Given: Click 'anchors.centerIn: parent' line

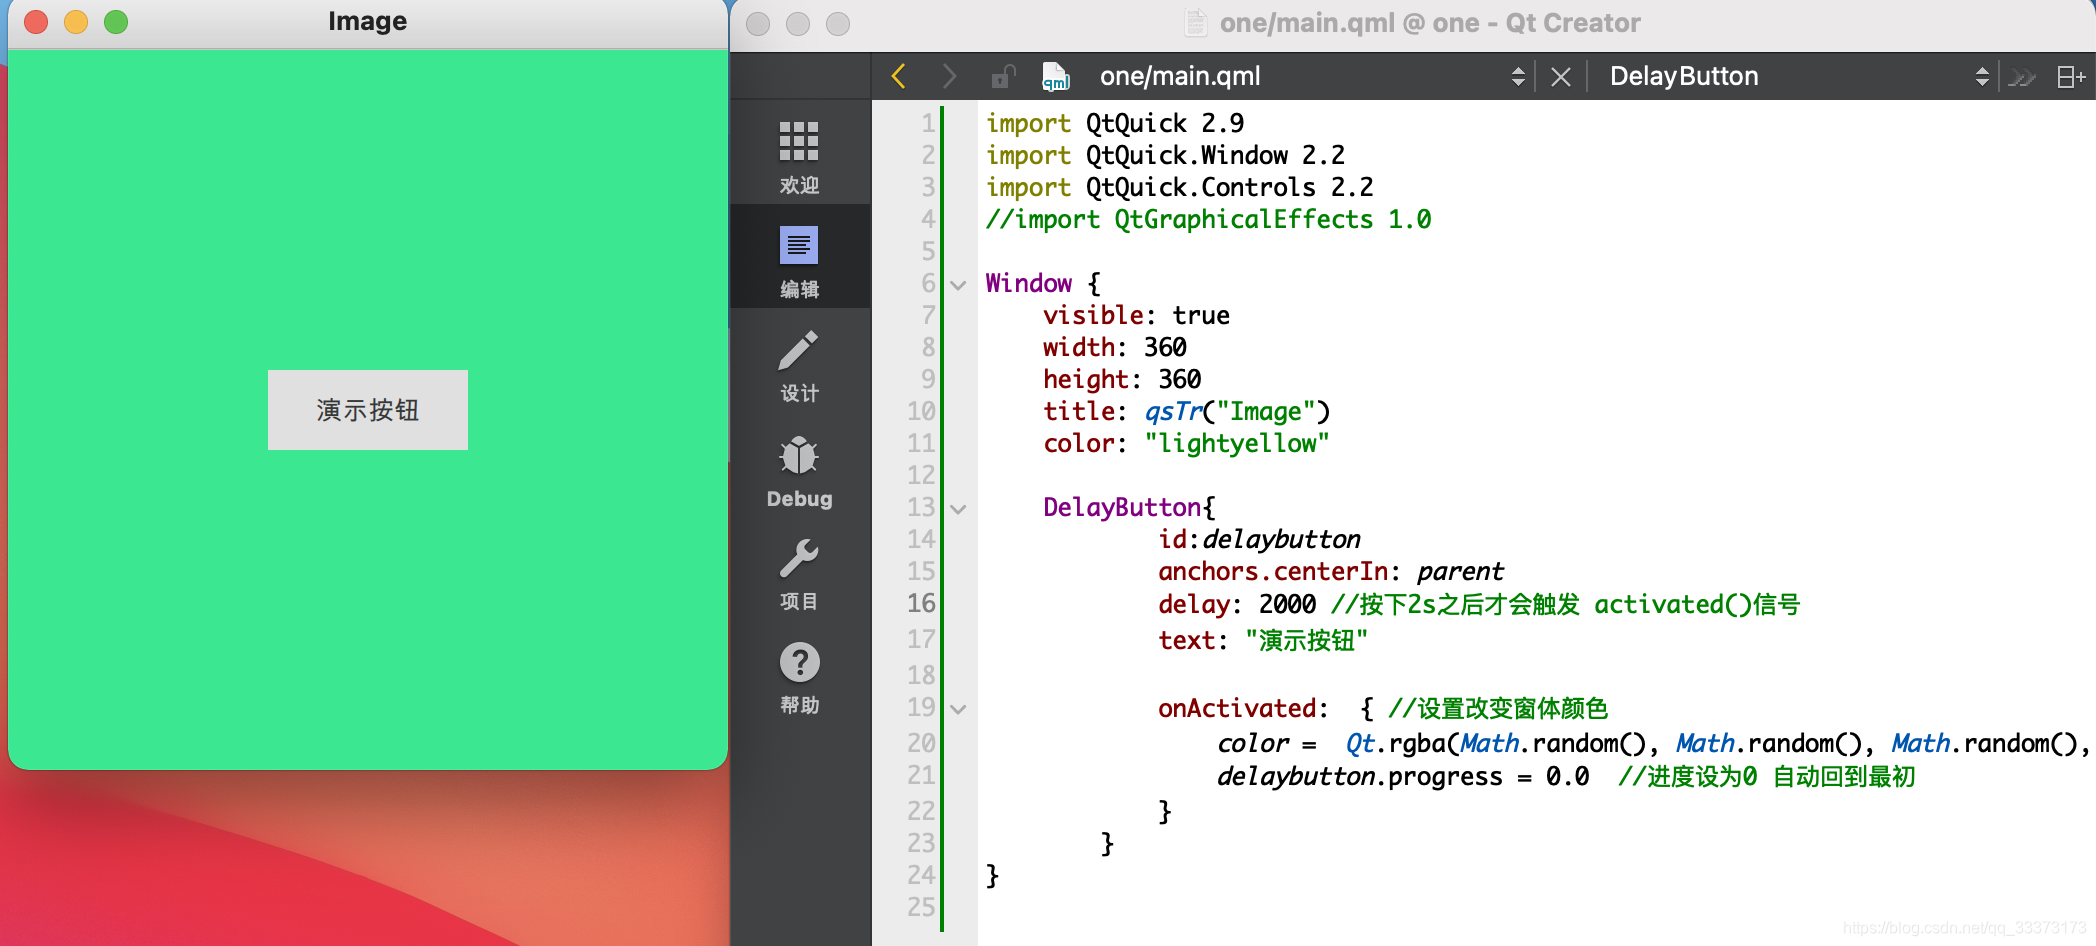Looking at the screenshot, I should coord(1330,571).
